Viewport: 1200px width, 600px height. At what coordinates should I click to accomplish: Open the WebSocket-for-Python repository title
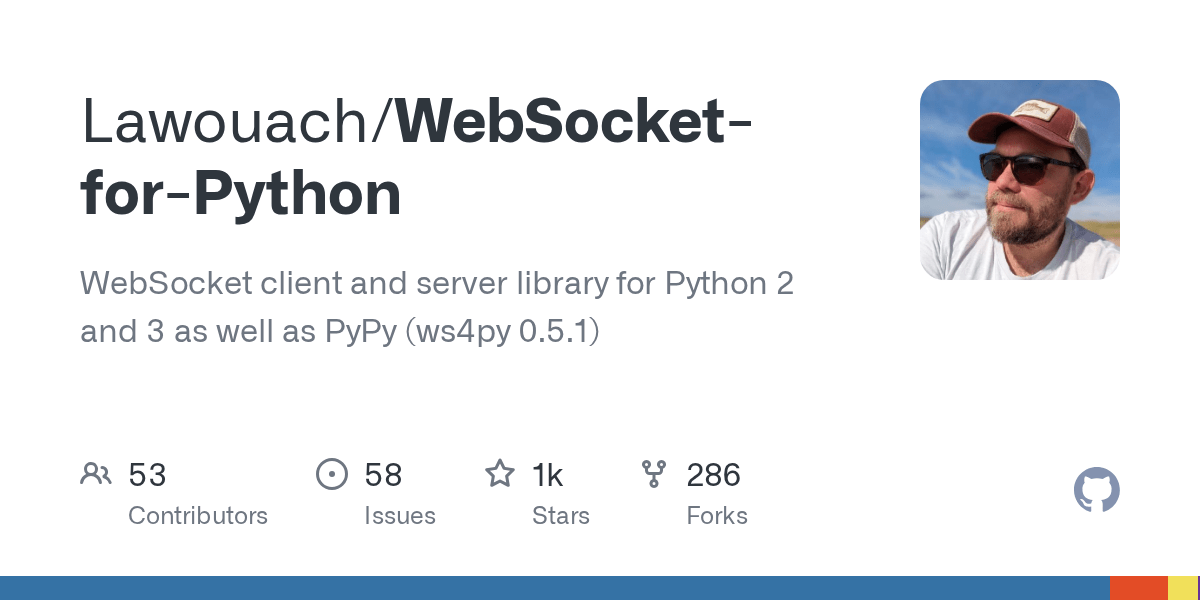point(417,158)
